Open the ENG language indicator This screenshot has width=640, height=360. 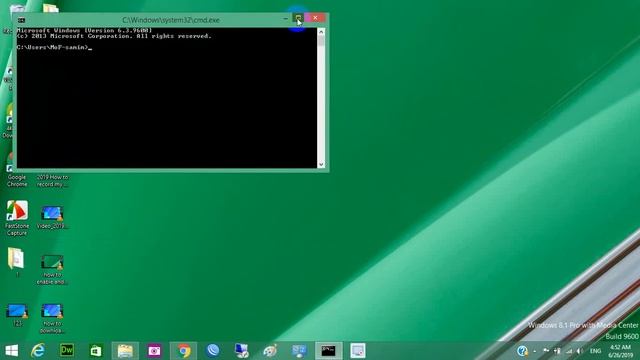click(596, 351)
